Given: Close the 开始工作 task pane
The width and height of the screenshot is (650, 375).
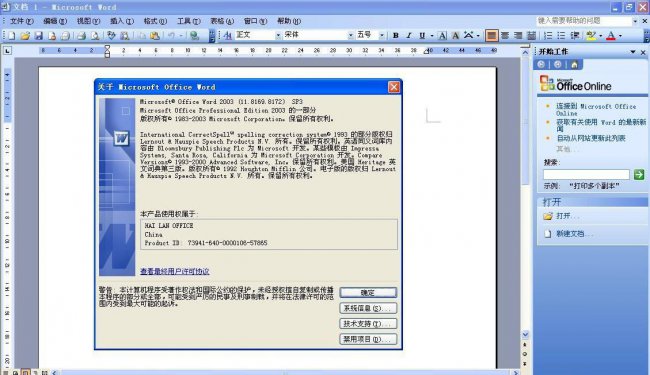Looking at the screenshot, I should tap(643, 52).
